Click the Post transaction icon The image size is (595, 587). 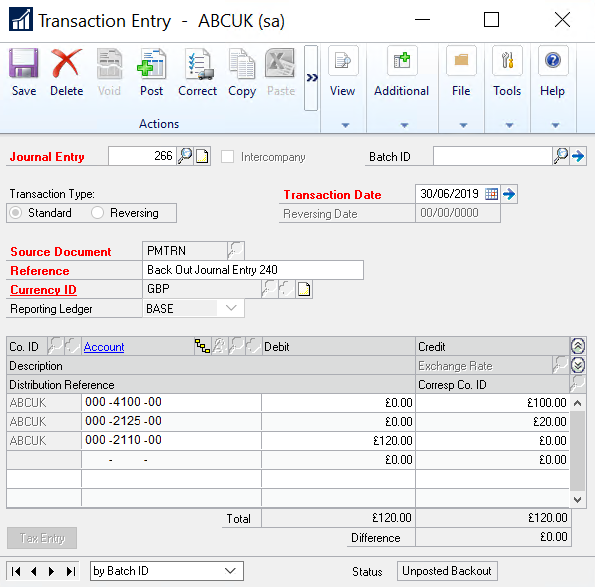click(152, 63)
